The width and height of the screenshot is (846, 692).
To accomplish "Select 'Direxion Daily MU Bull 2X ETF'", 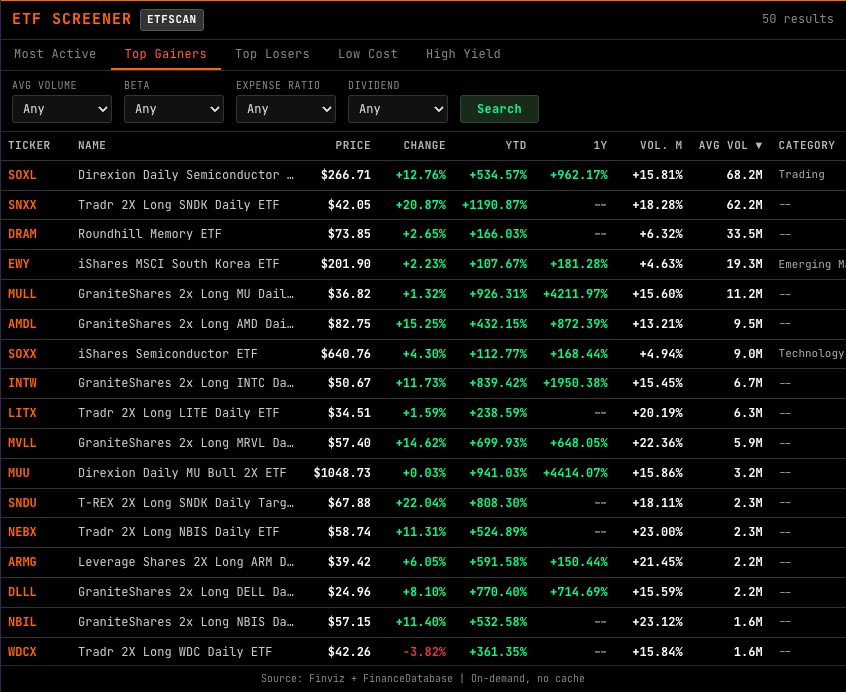I will tap(182, 472).
